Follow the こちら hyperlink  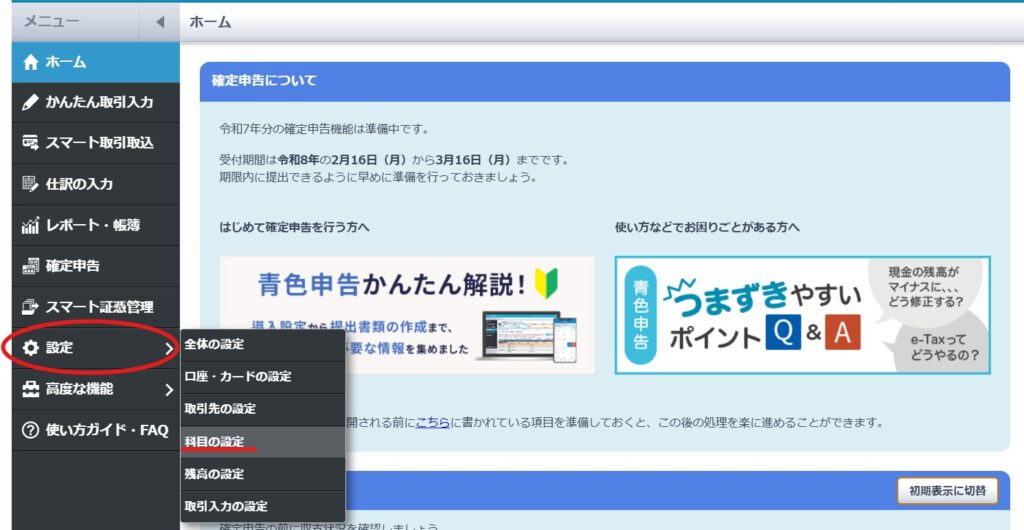tap(433, 422)
